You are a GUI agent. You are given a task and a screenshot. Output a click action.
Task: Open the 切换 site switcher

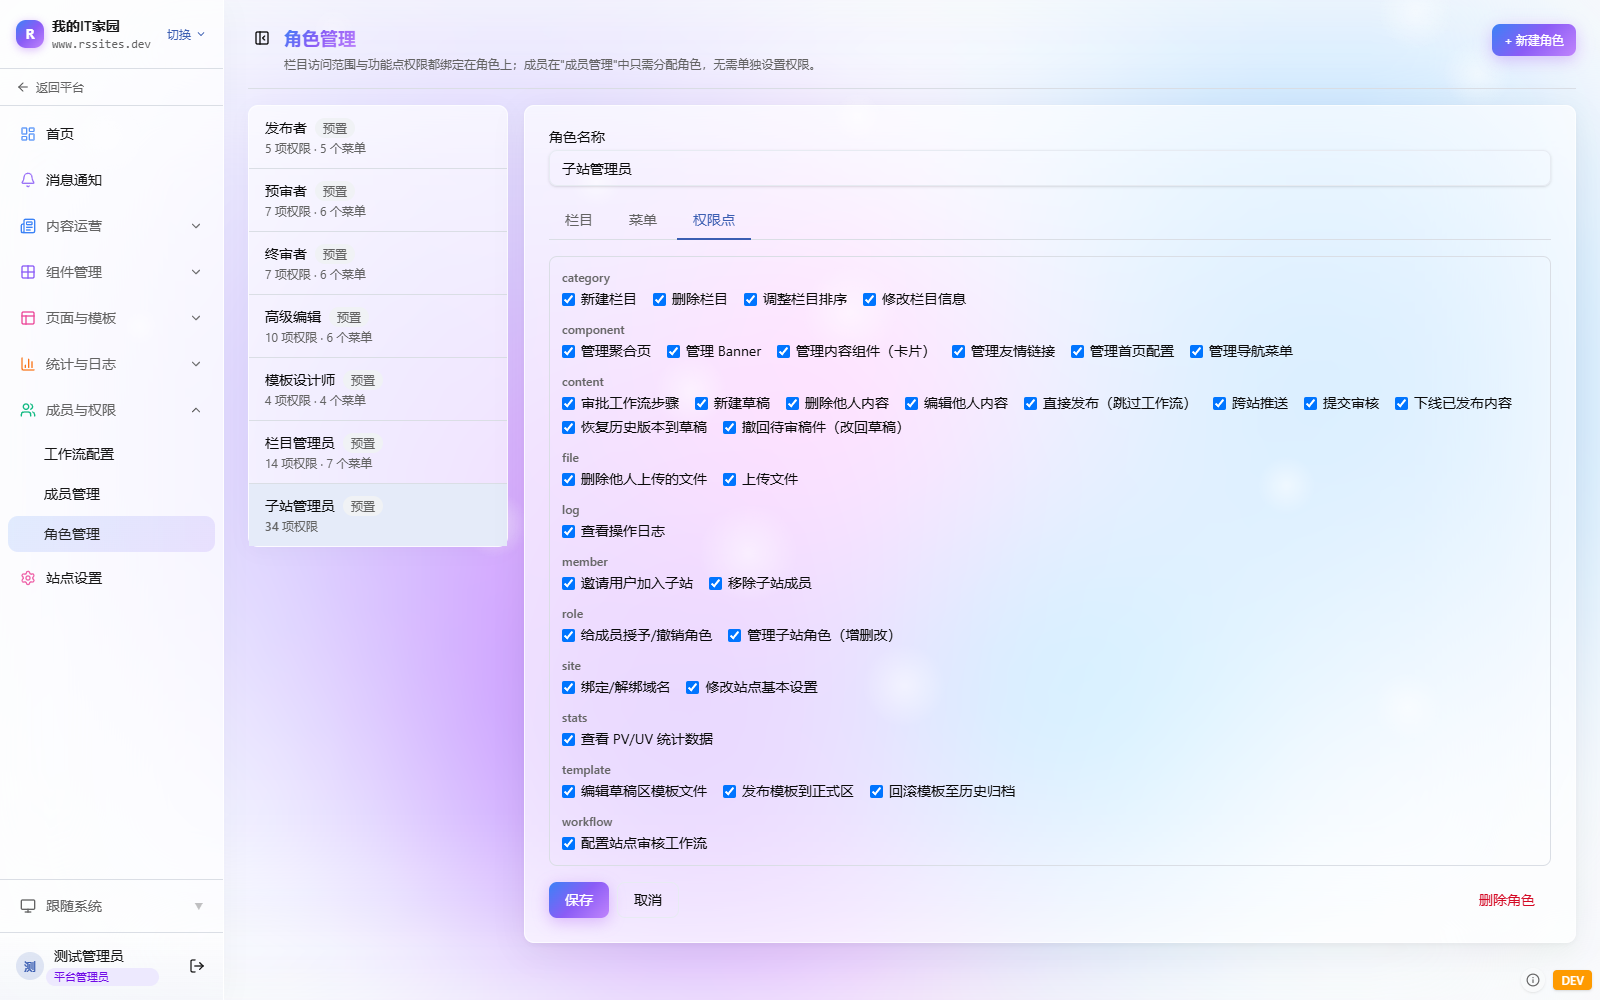(186, 34)
